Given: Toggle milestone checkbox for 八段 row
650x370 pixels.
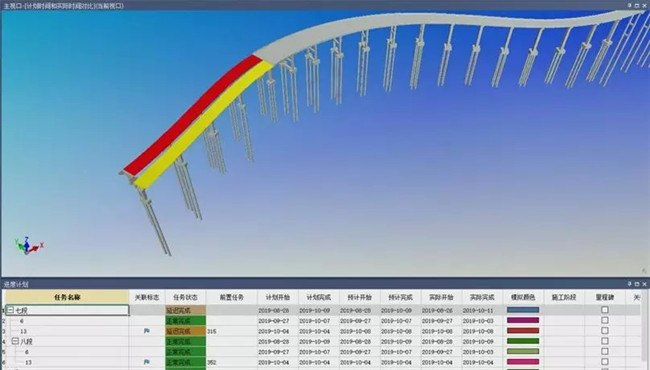Looking at the screenshot, I should coord(605,341).
